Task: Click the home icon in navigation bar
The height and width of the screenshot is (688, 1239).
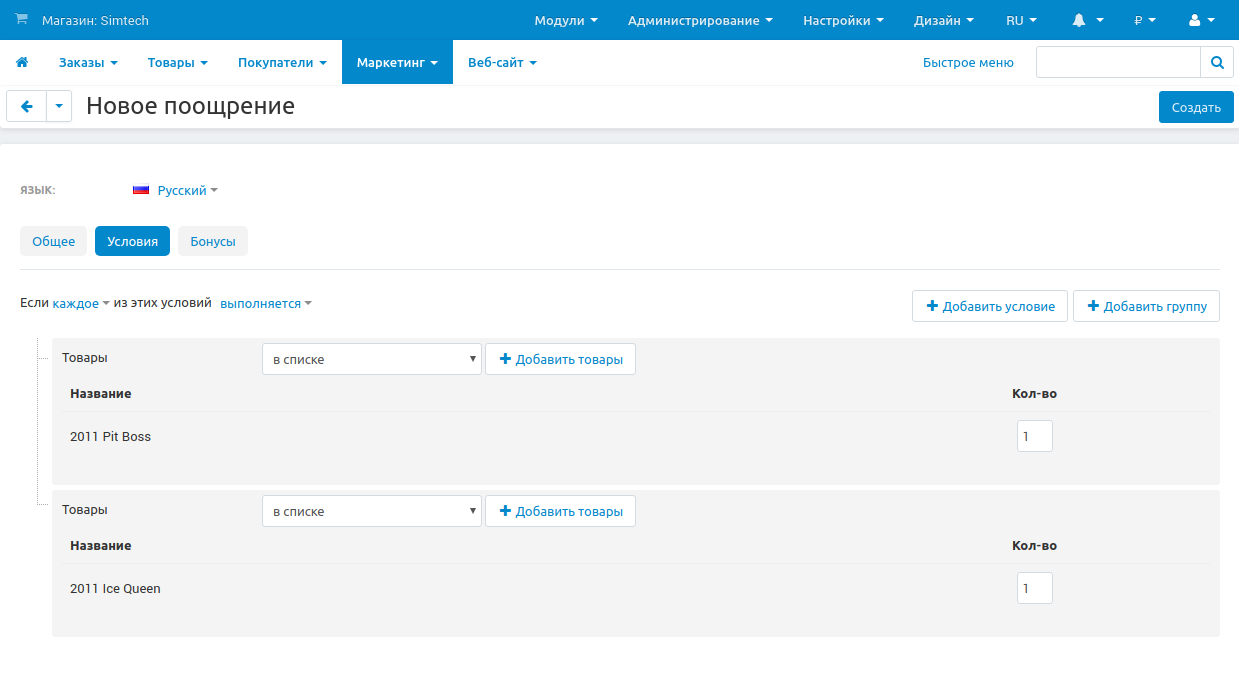Action: click(22, 62)
